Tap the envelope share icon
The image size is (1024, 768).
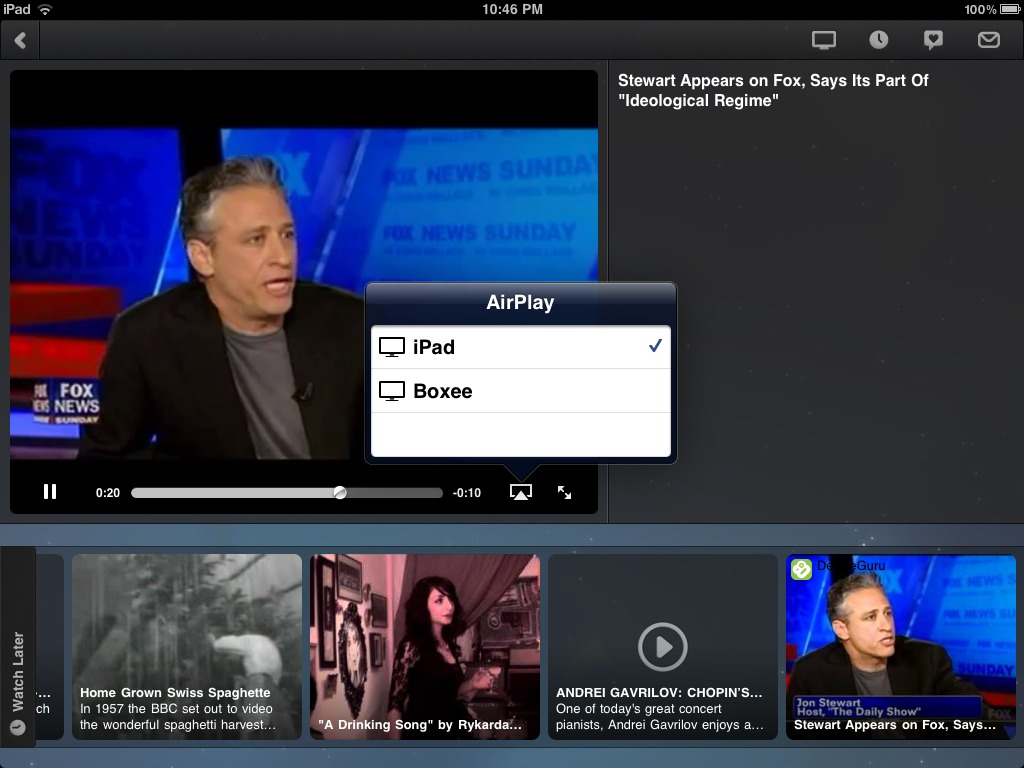point(988,40)
